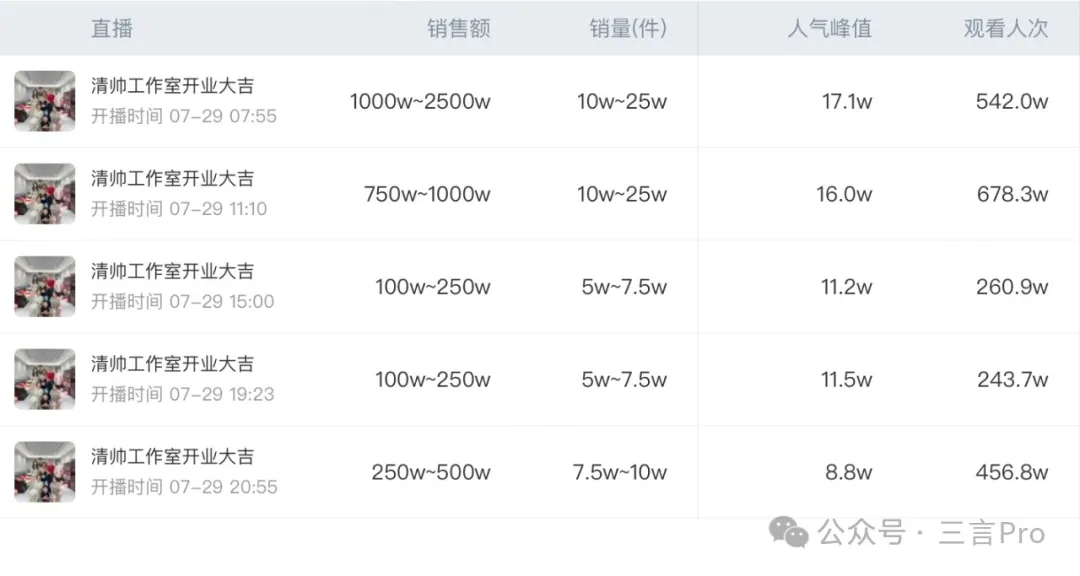This screenshot has width=1080, height=576.
Task: Click thumbnail of the 20:55 livestream
Action: 44,472
